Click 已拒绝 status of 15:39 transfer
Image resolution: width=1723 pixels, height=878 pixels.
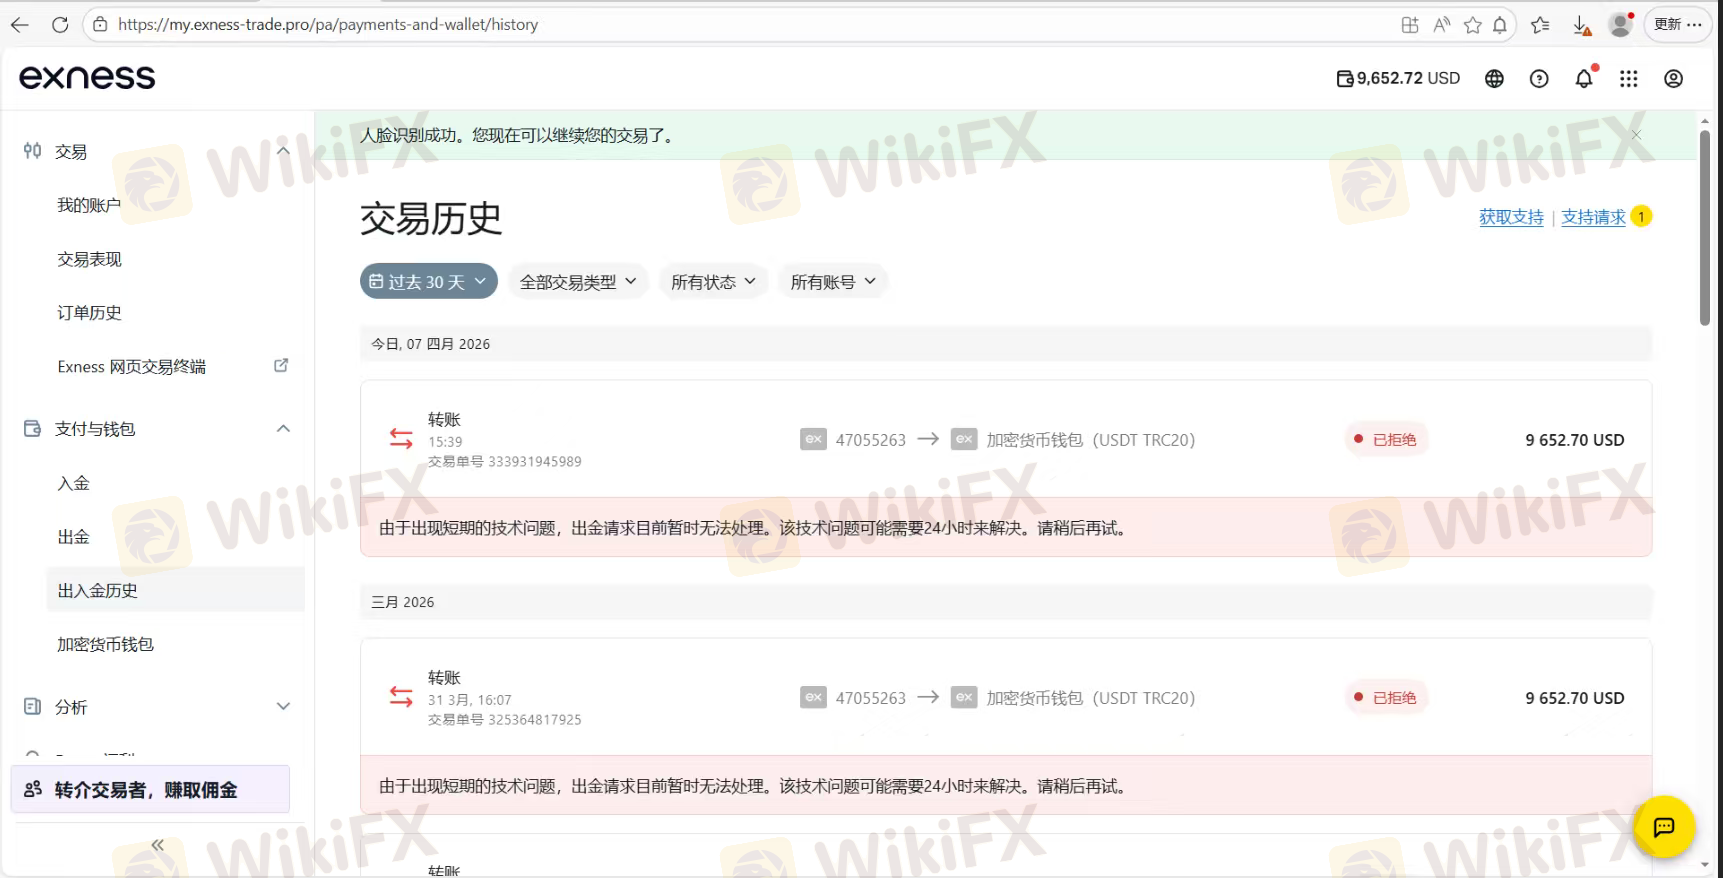(1386, 439)
